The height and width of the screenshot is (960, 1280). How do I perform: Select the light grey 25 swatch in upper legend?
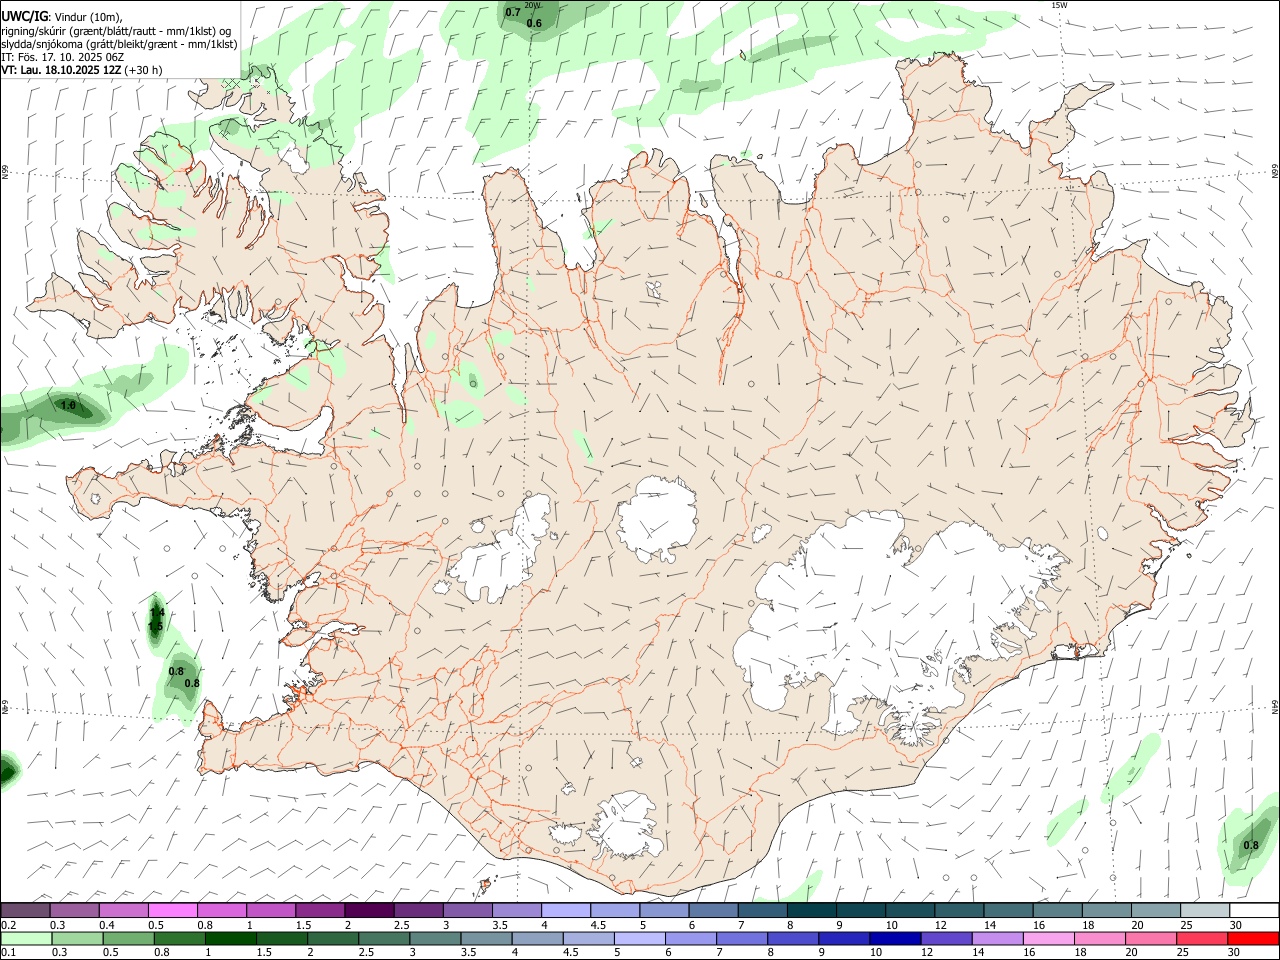[x=1204, y=911]
